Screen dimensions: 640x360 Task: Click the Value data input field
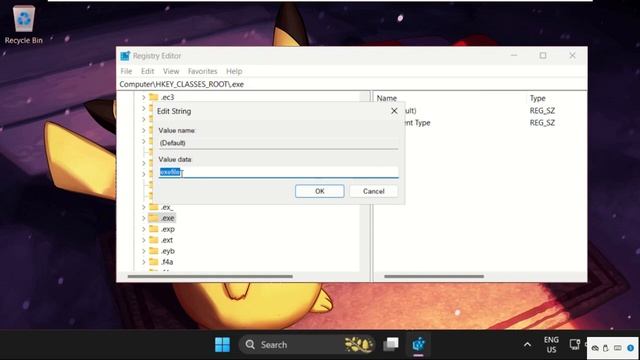(x=278, y=172)
